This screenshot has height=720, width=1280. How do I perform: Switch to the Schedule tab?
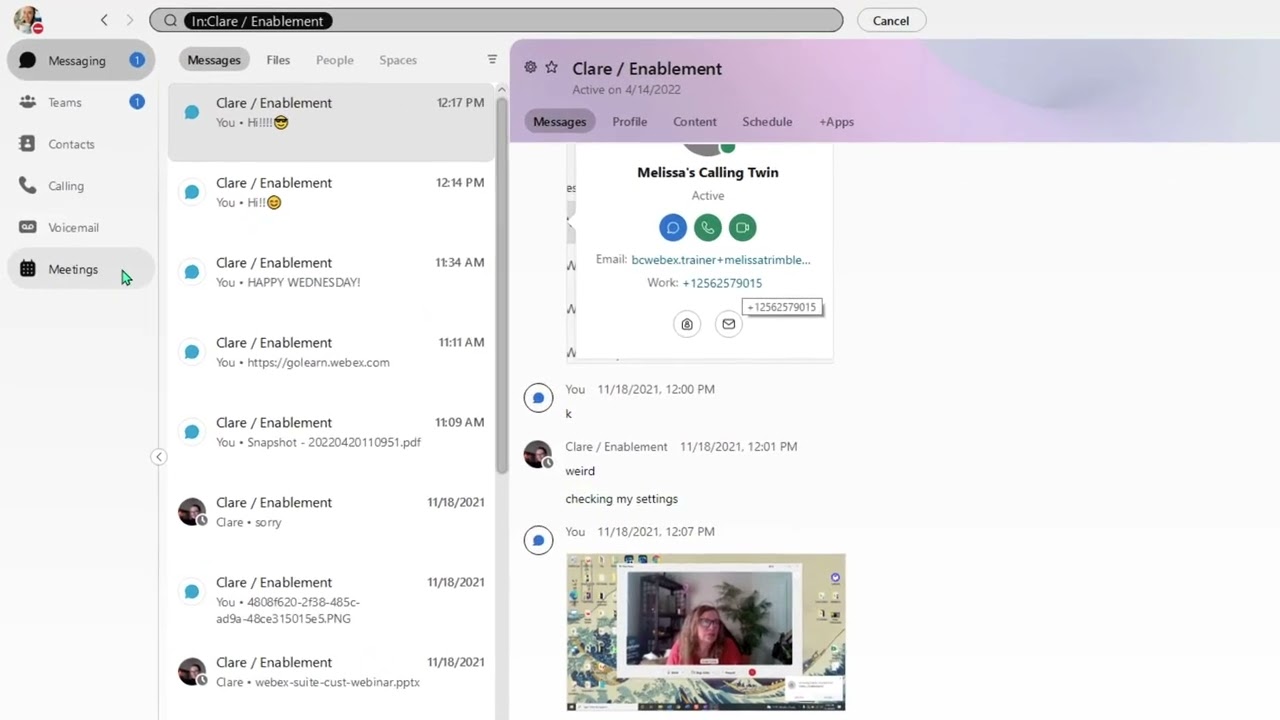click(x=767, y=122)
